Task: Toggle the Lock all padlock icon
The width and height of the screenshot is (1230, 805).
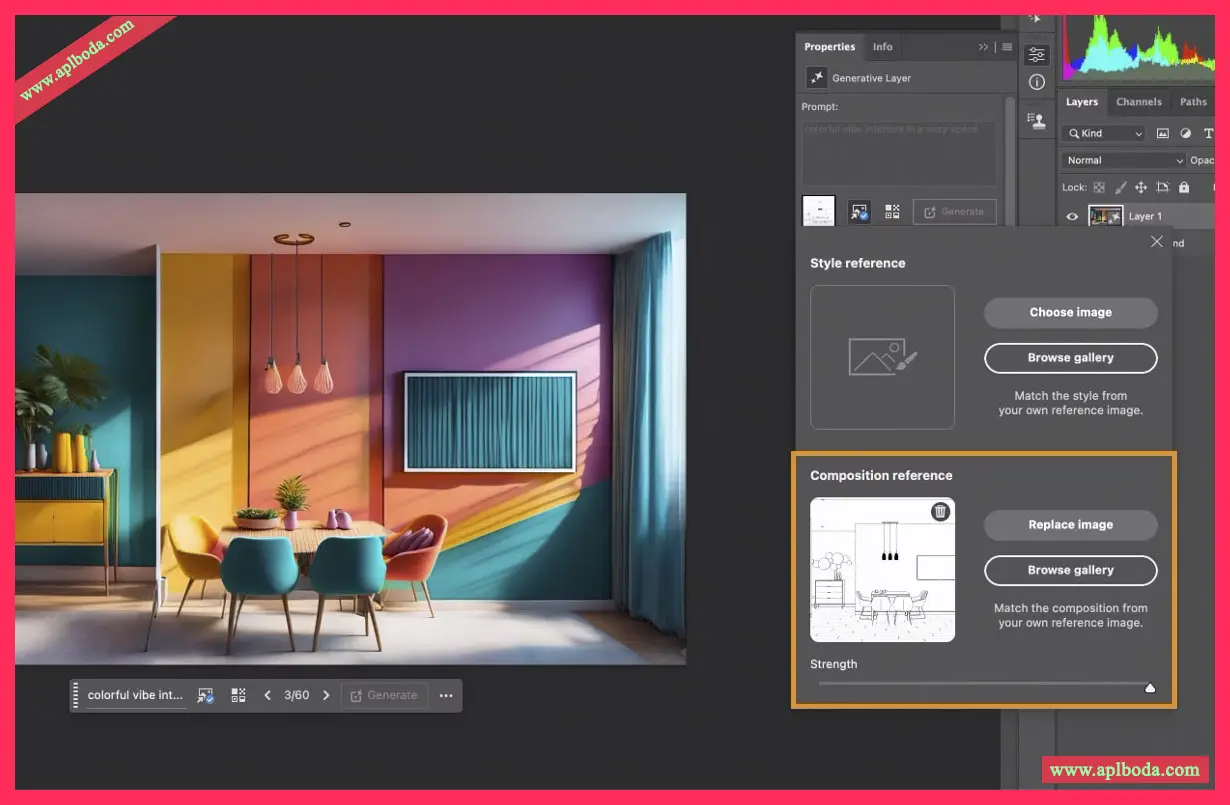Action: [x=1184, y=187]
